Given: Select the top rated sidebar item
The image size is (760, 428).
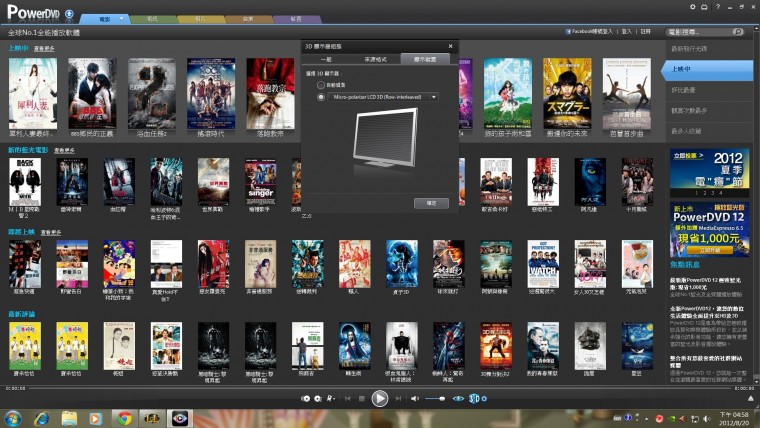Looking at the screenshot, I should [x=710, y=90].
